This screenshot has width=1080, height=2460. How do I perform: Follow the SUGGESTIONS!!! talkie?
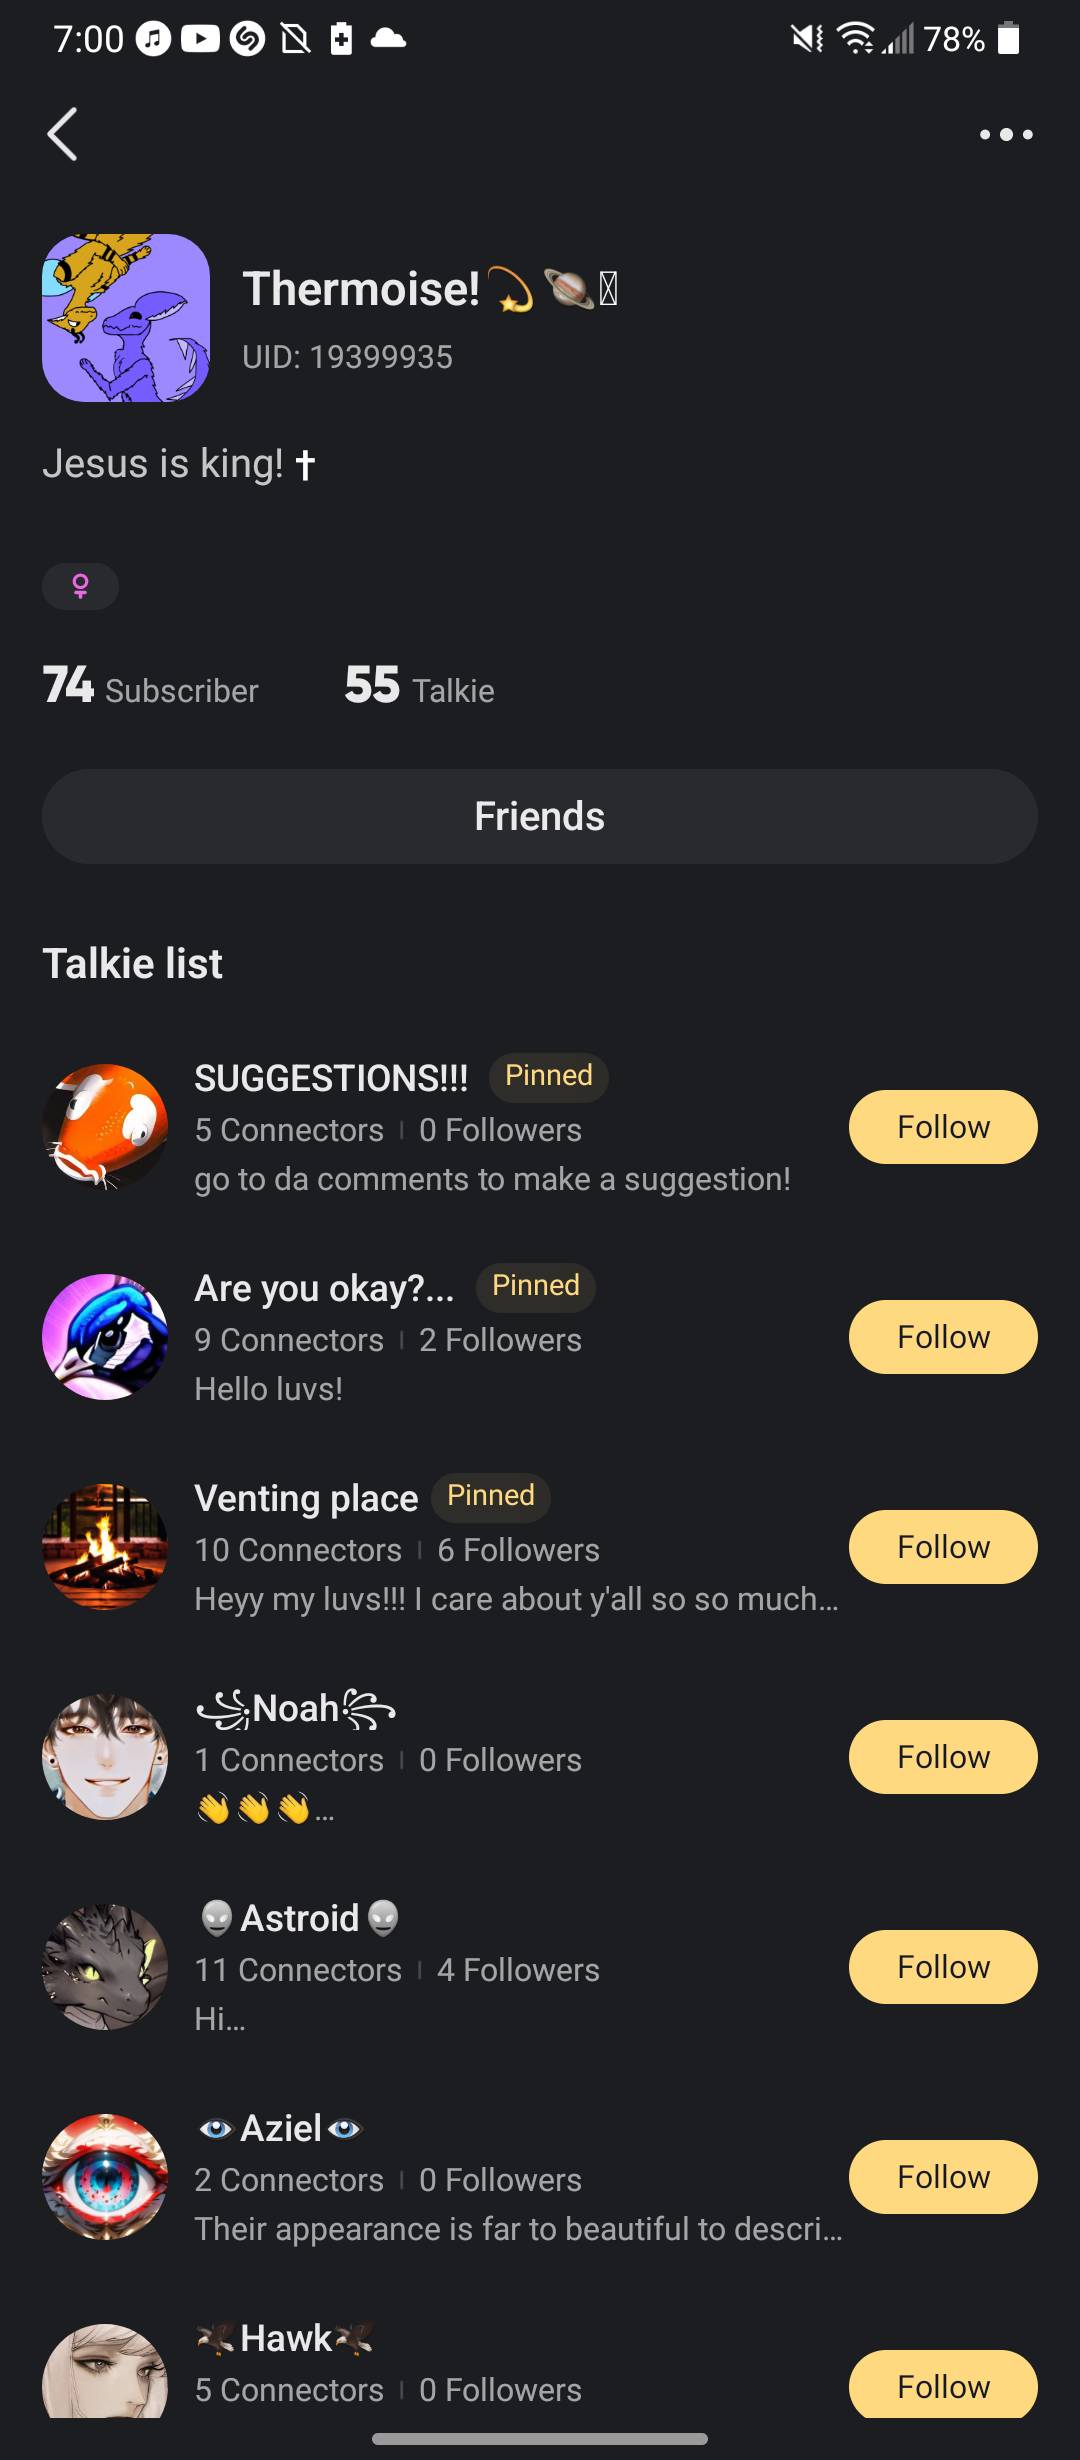(942, 1127)
